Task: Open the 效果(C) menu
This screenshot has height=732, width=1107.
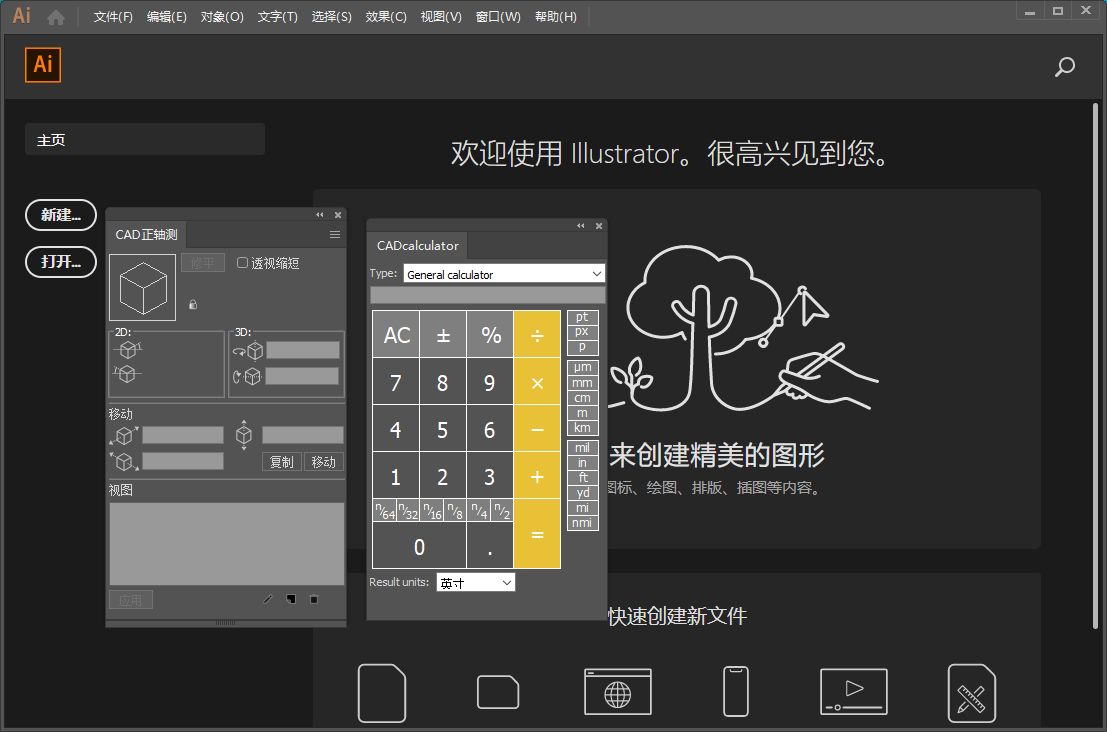Action: pos(386,17)
